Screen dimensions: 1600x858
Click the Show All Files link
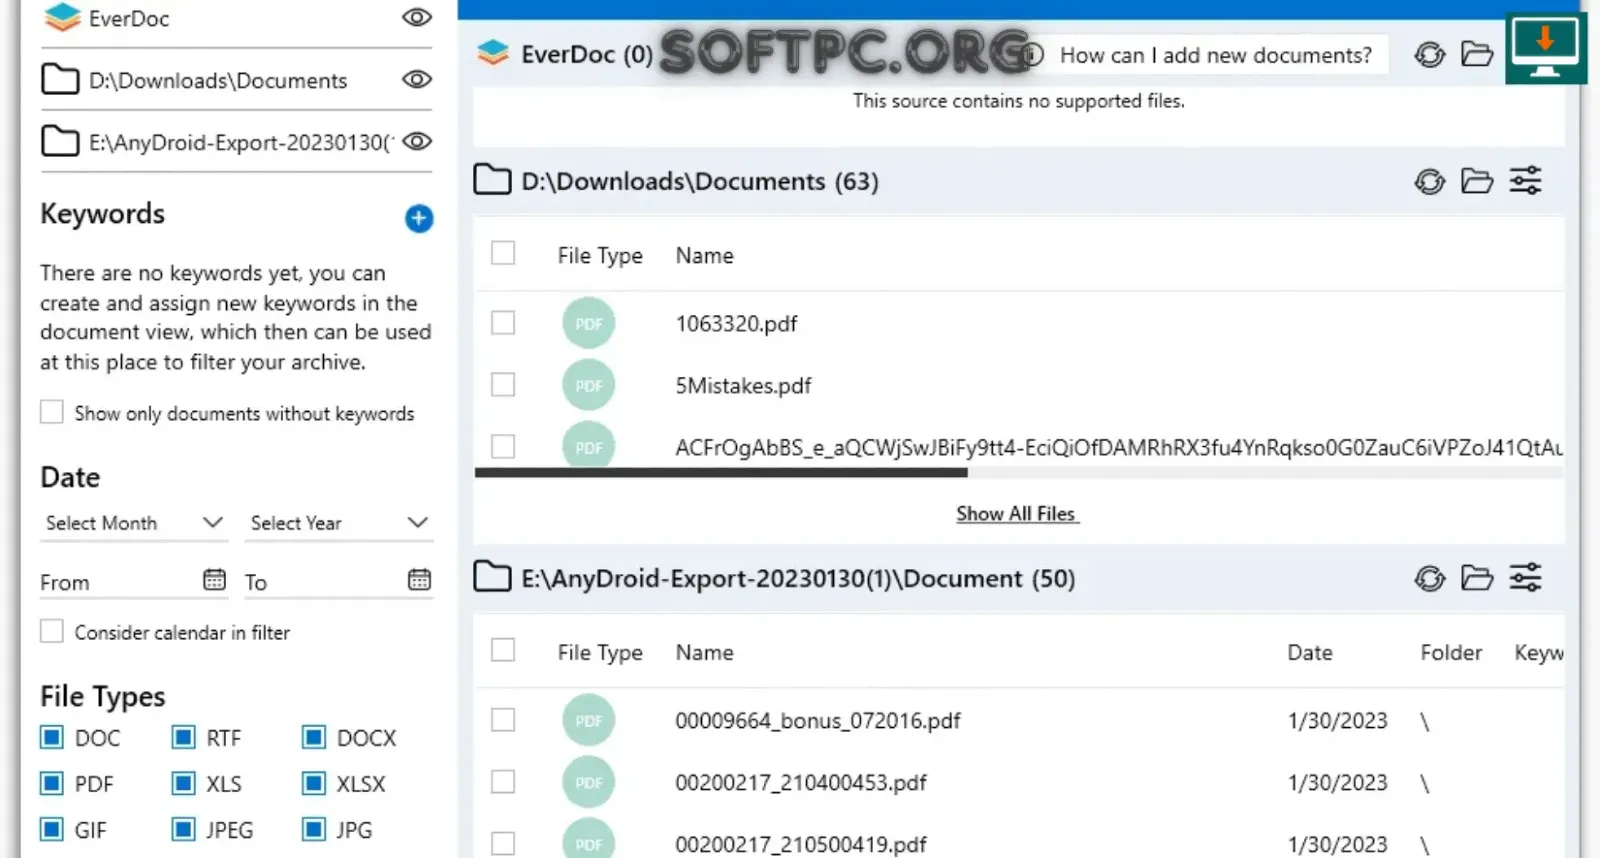point(1016,514)
